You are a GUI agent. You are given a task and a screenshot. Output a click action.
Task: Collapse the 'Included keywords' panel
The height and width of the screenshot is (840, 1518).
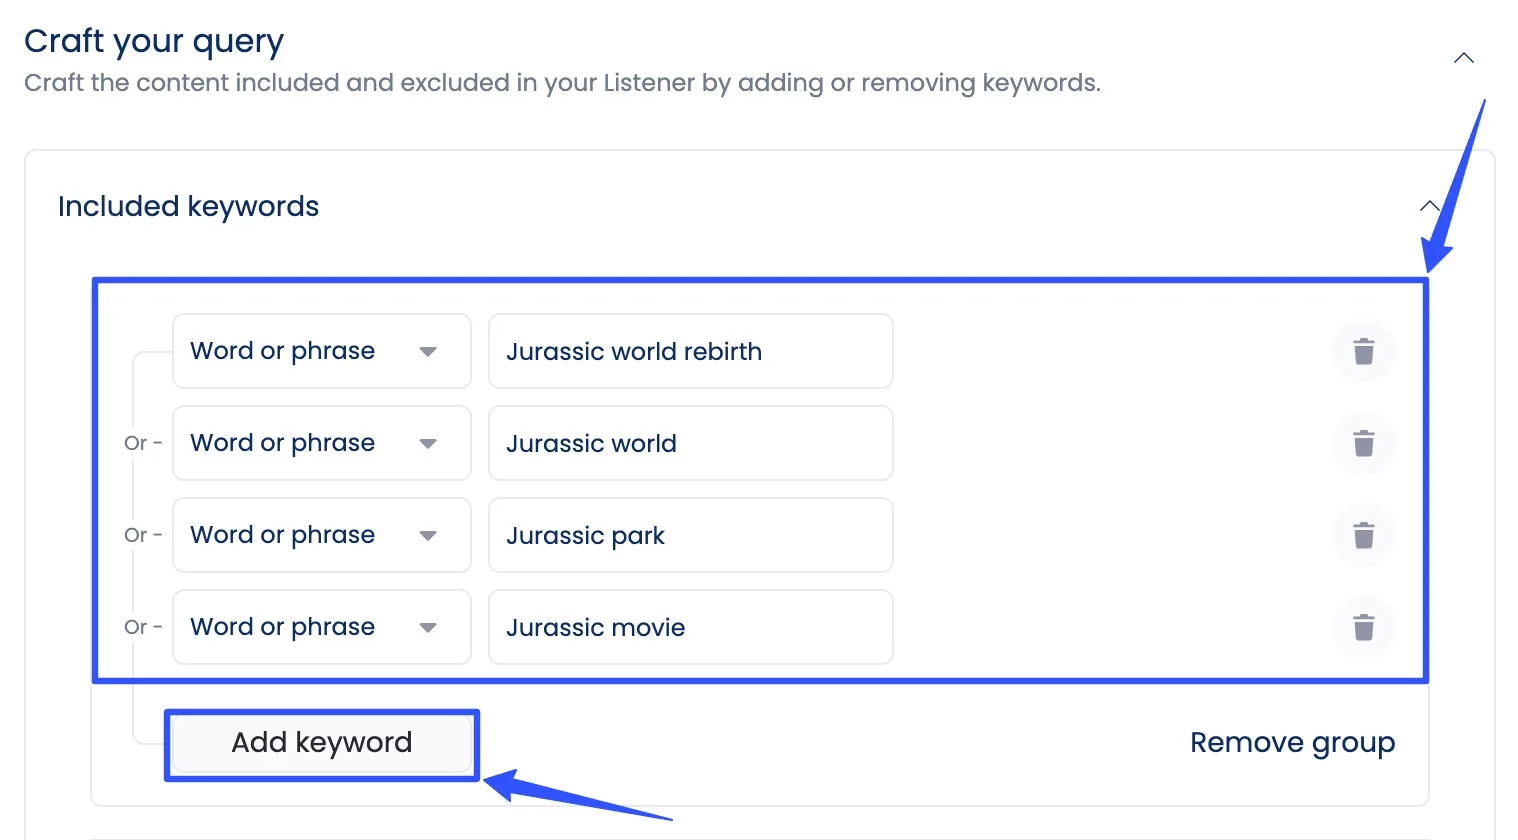(x=1429, y=207)
